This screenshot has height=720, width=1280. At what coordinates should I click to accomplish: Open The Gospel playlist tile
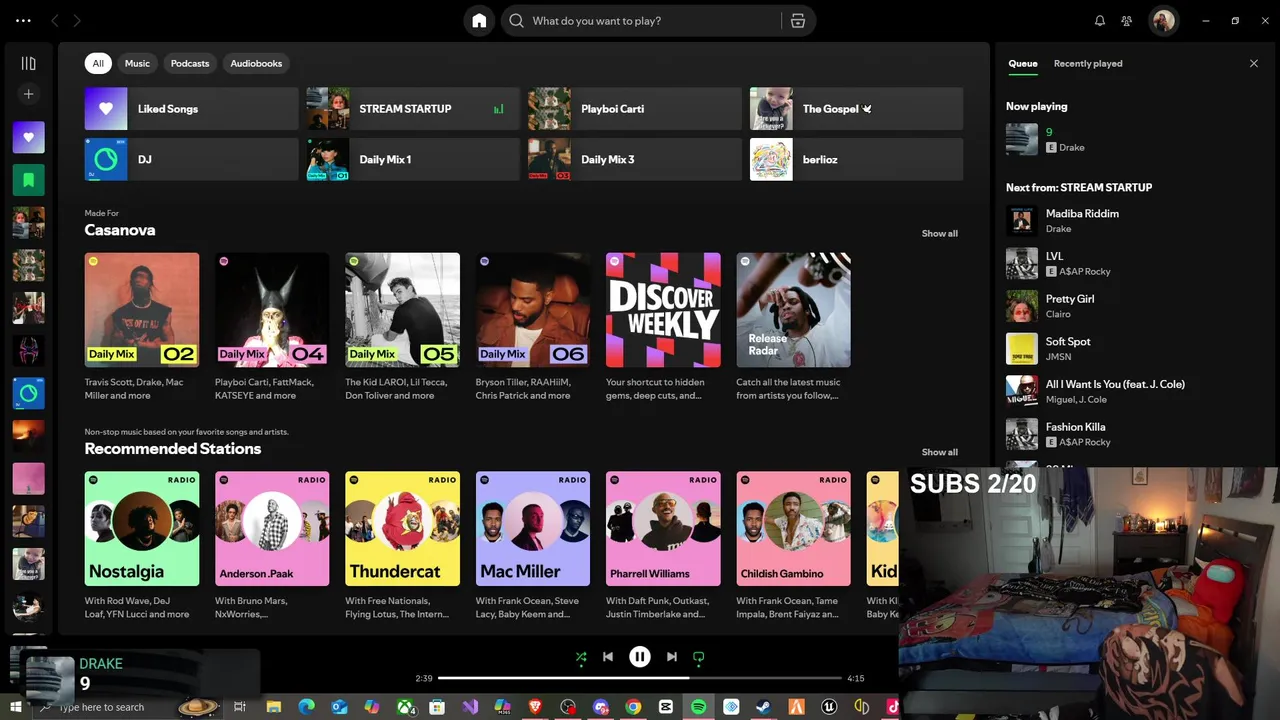[x=857, y=108]
